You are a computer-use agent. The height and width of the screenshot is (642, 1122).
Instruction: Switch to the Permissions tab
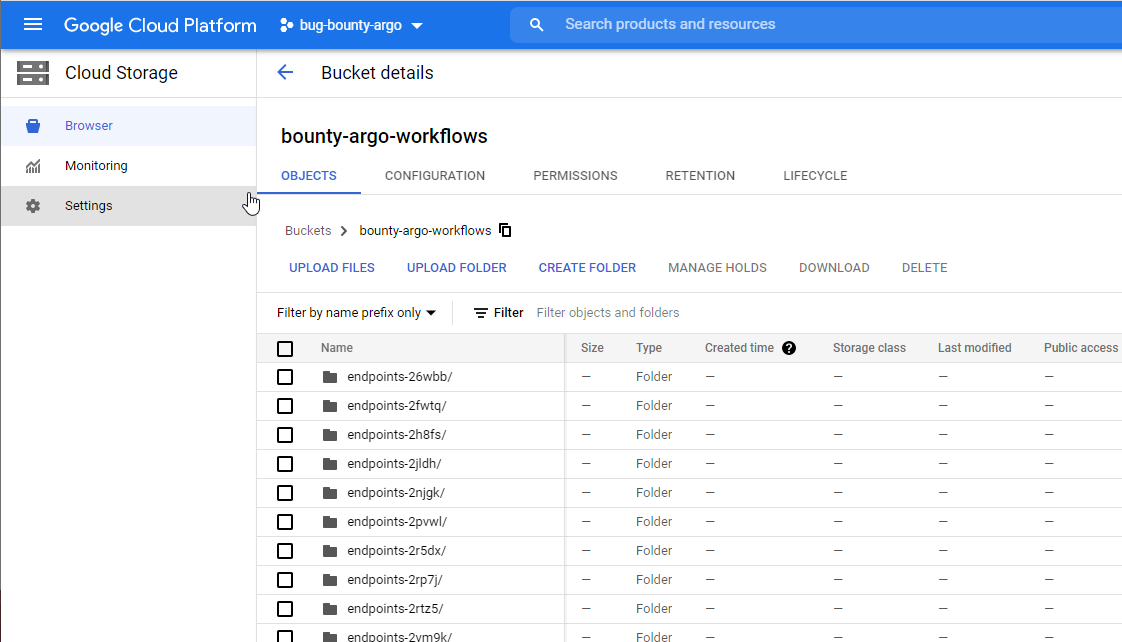click(575, 176)
